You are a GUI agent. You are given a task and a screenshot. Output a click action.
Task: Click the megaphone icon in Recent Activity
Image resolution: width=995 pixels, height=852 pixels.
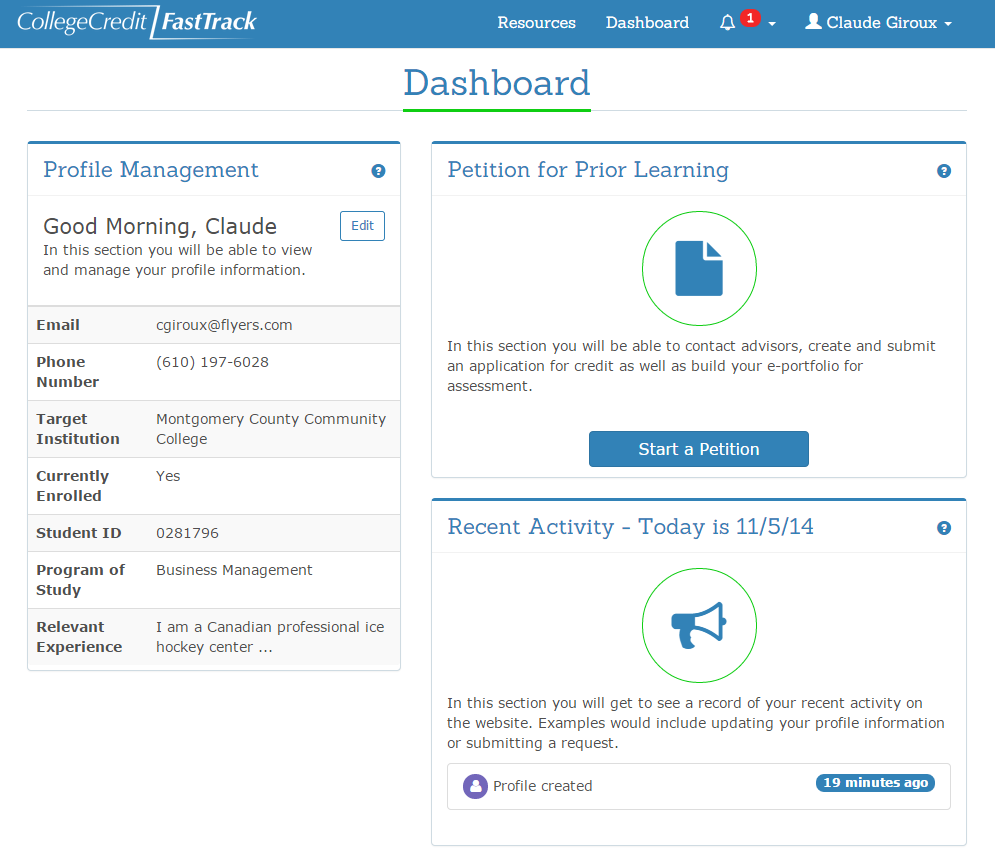pos(699,625)
